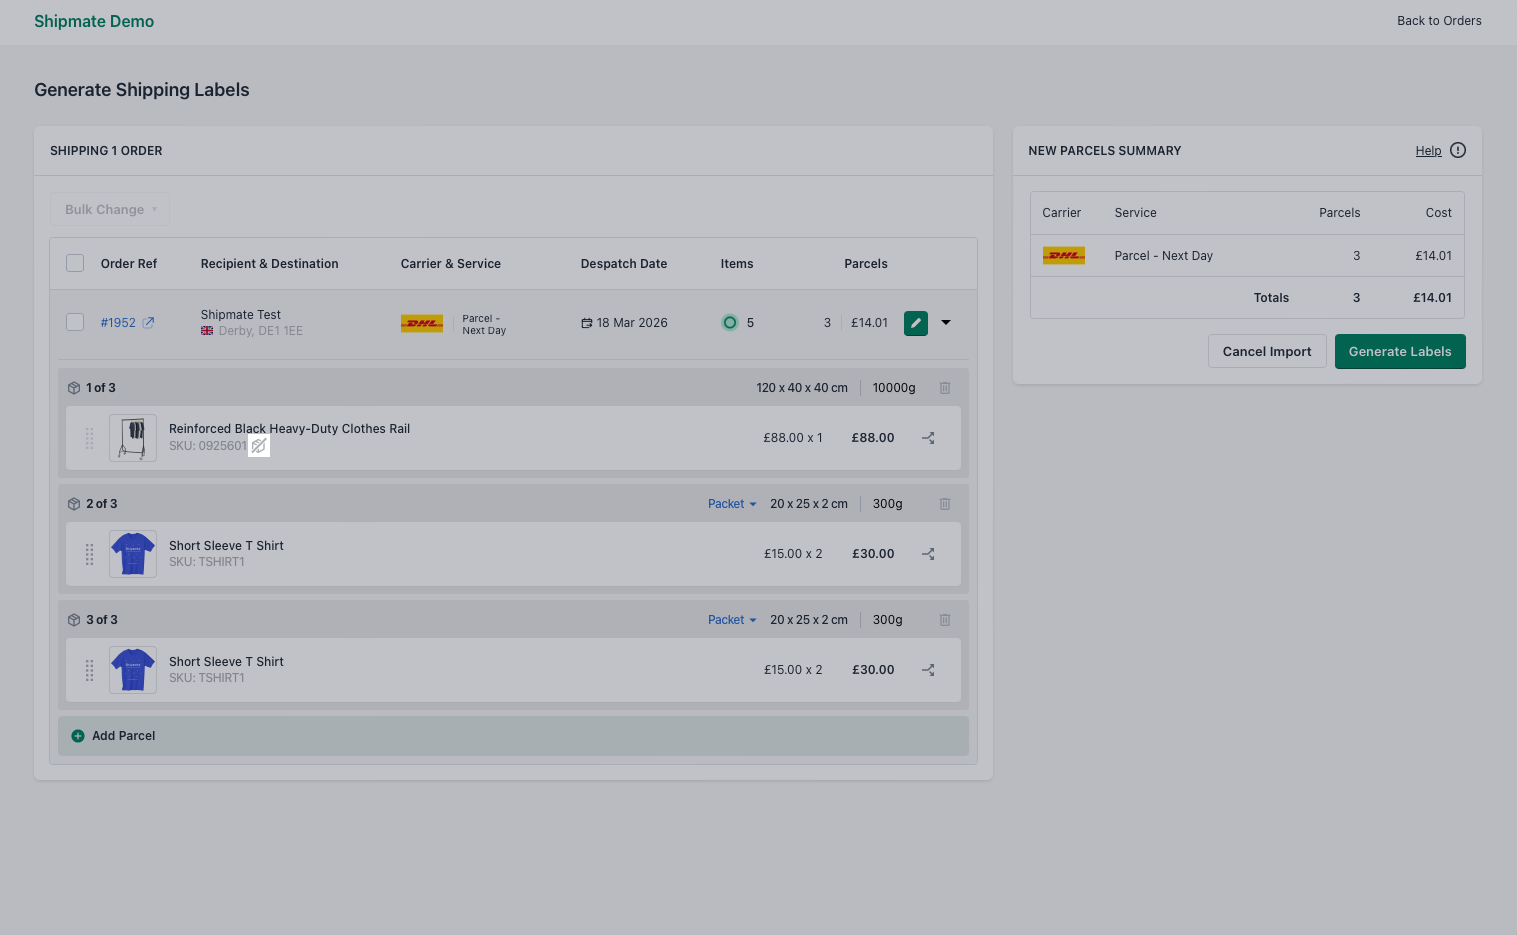The image size is (1517, 935).
Task: Click Cancel Import
Action: point(1266,351)
